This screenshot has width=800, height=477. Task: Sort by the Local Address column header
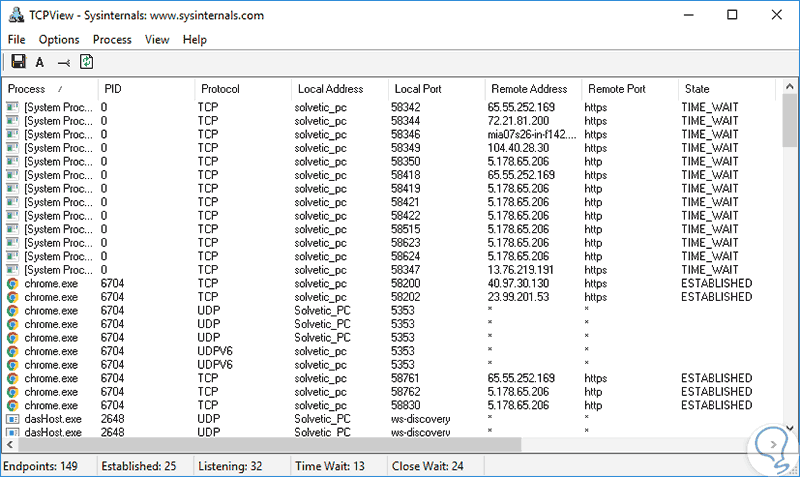click(x=340, y=89)
